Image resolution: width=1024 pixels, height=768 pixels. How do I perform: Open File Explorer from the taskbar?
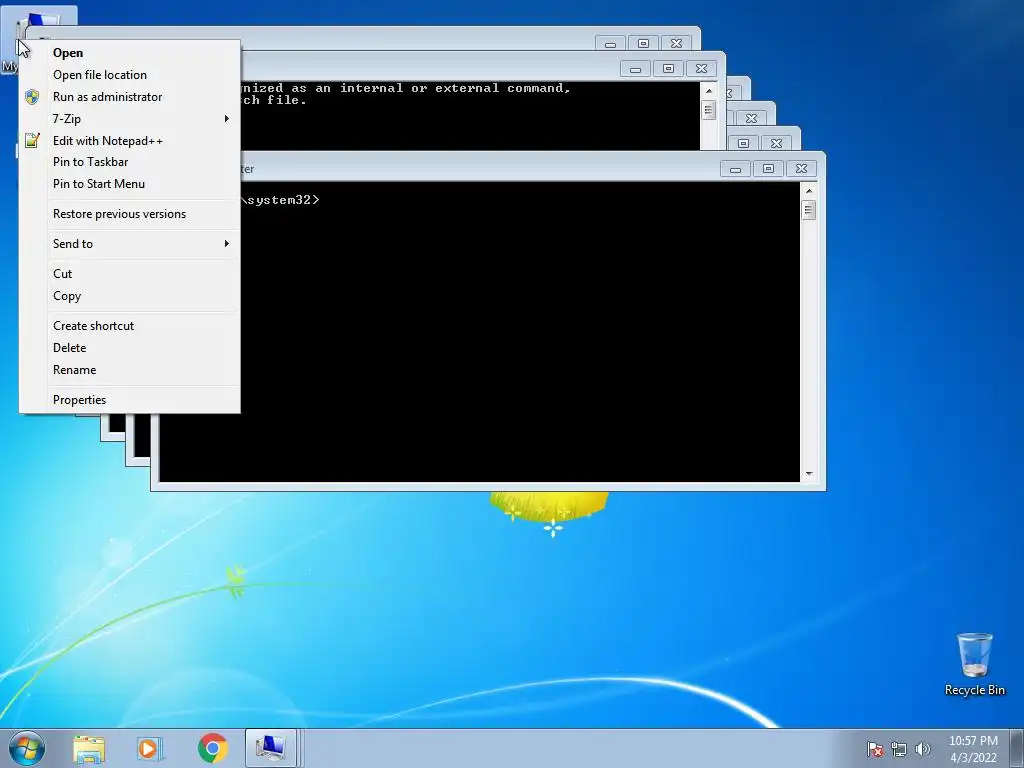89,748
